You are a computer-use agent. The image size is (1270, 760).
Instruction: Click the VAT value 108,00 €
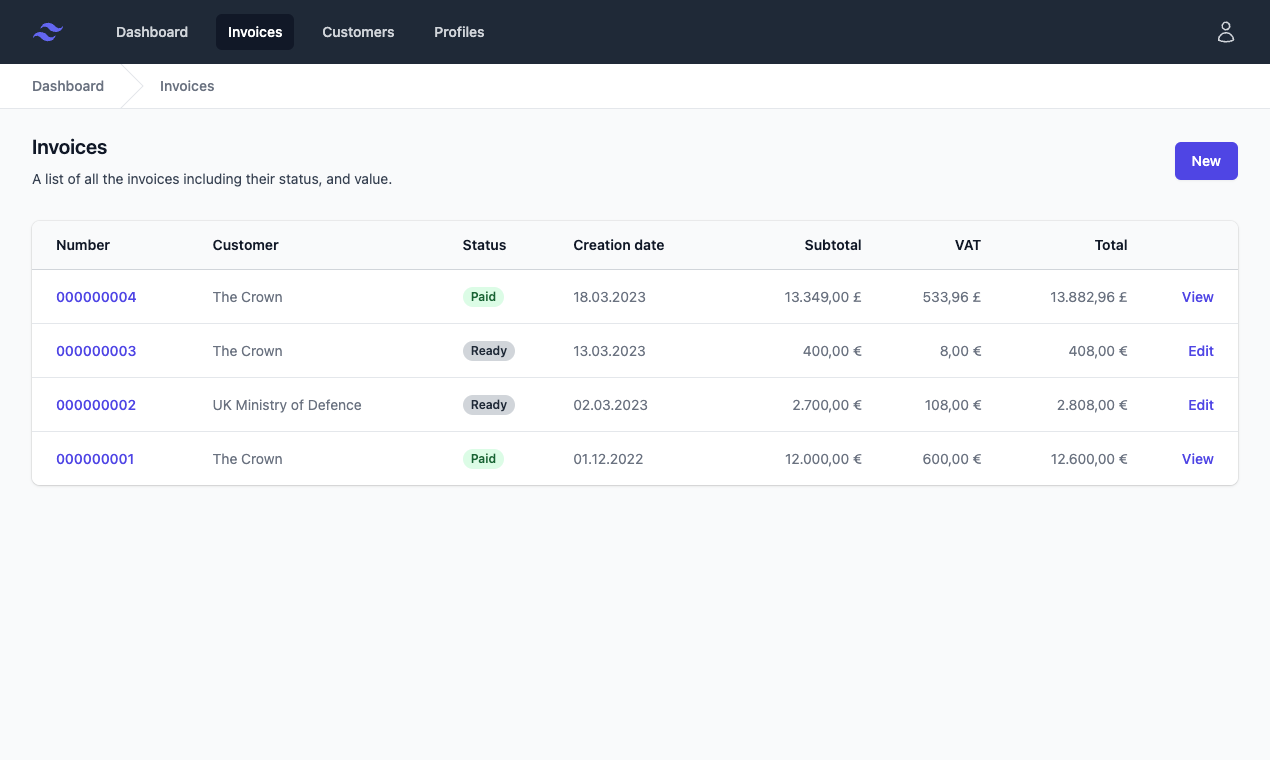coord(952,405)
